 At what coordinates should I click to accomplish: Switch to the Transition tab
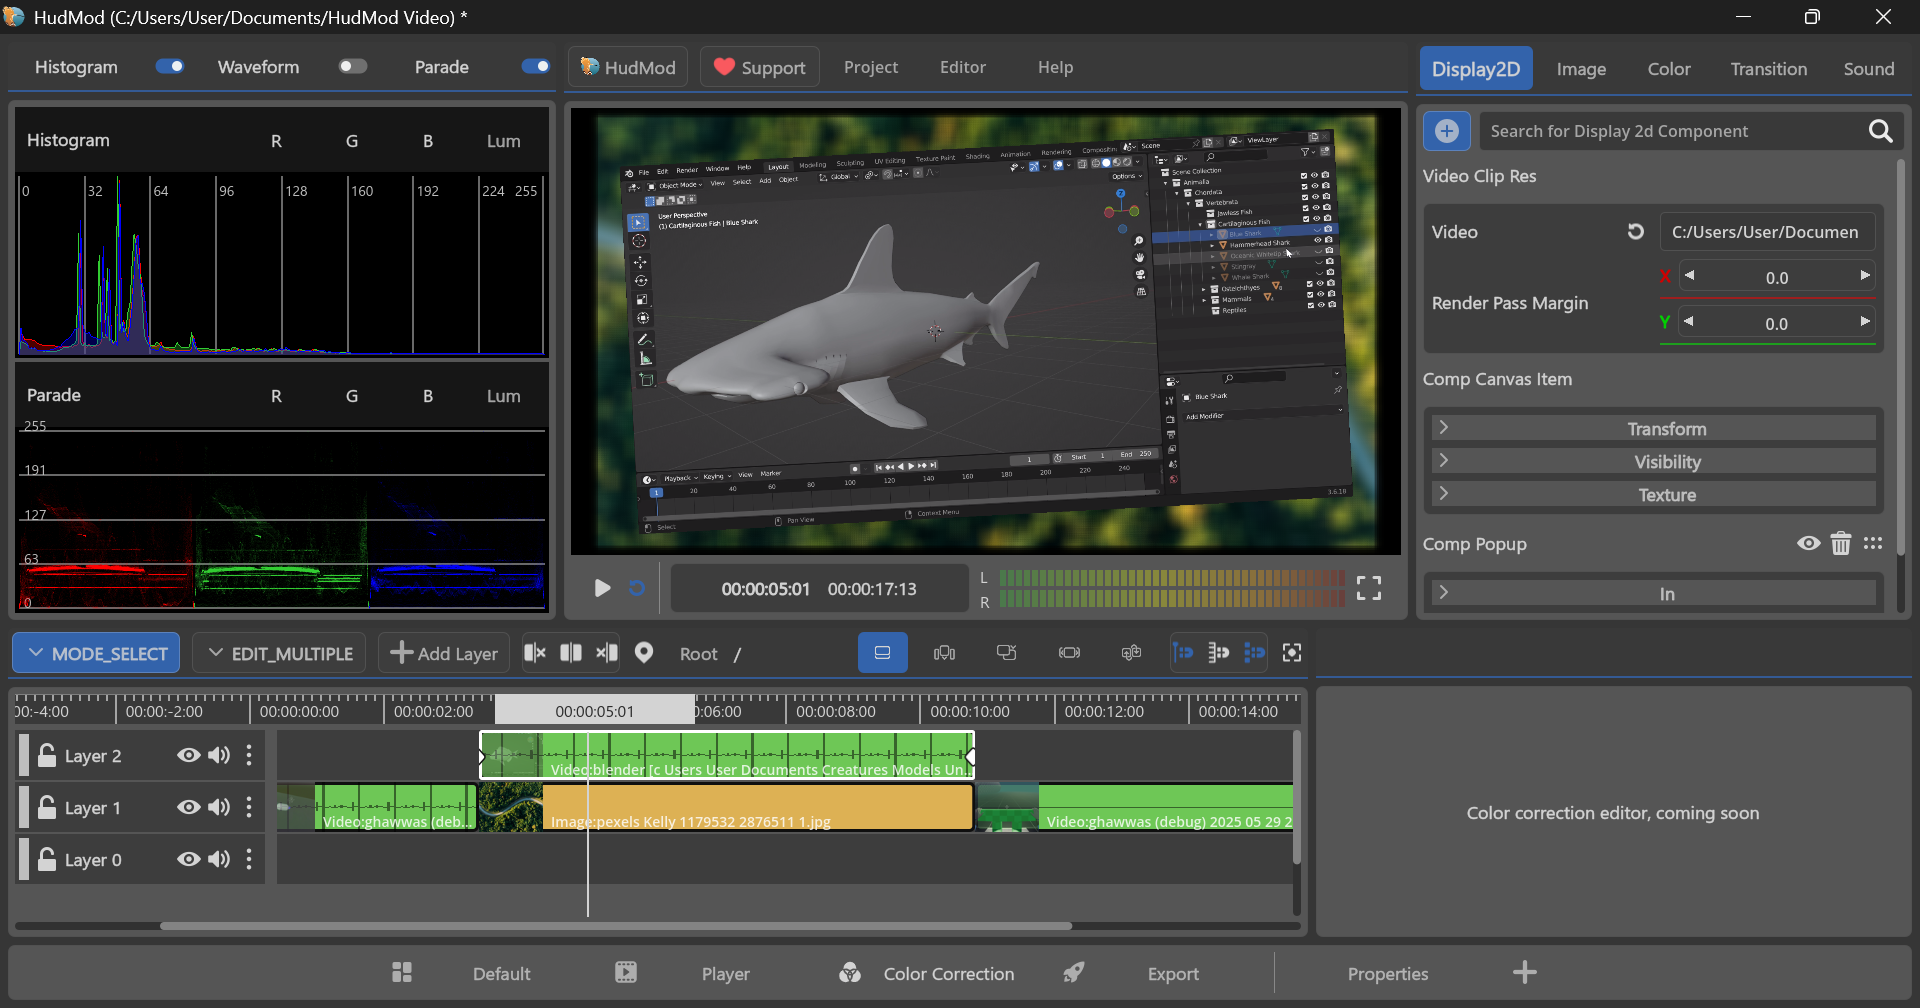(1768, 69)
